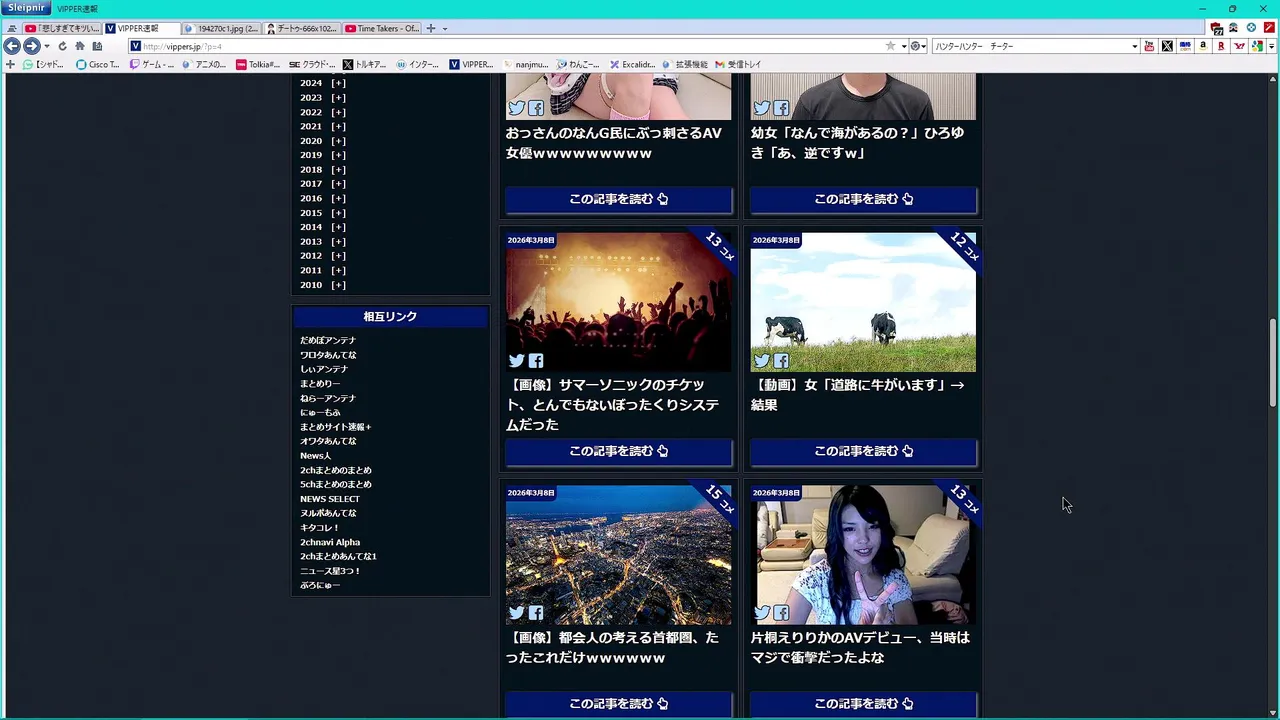Switch to the 194270c1.jpg tab
The image size is (1280, 720).
tap(222, 28)
